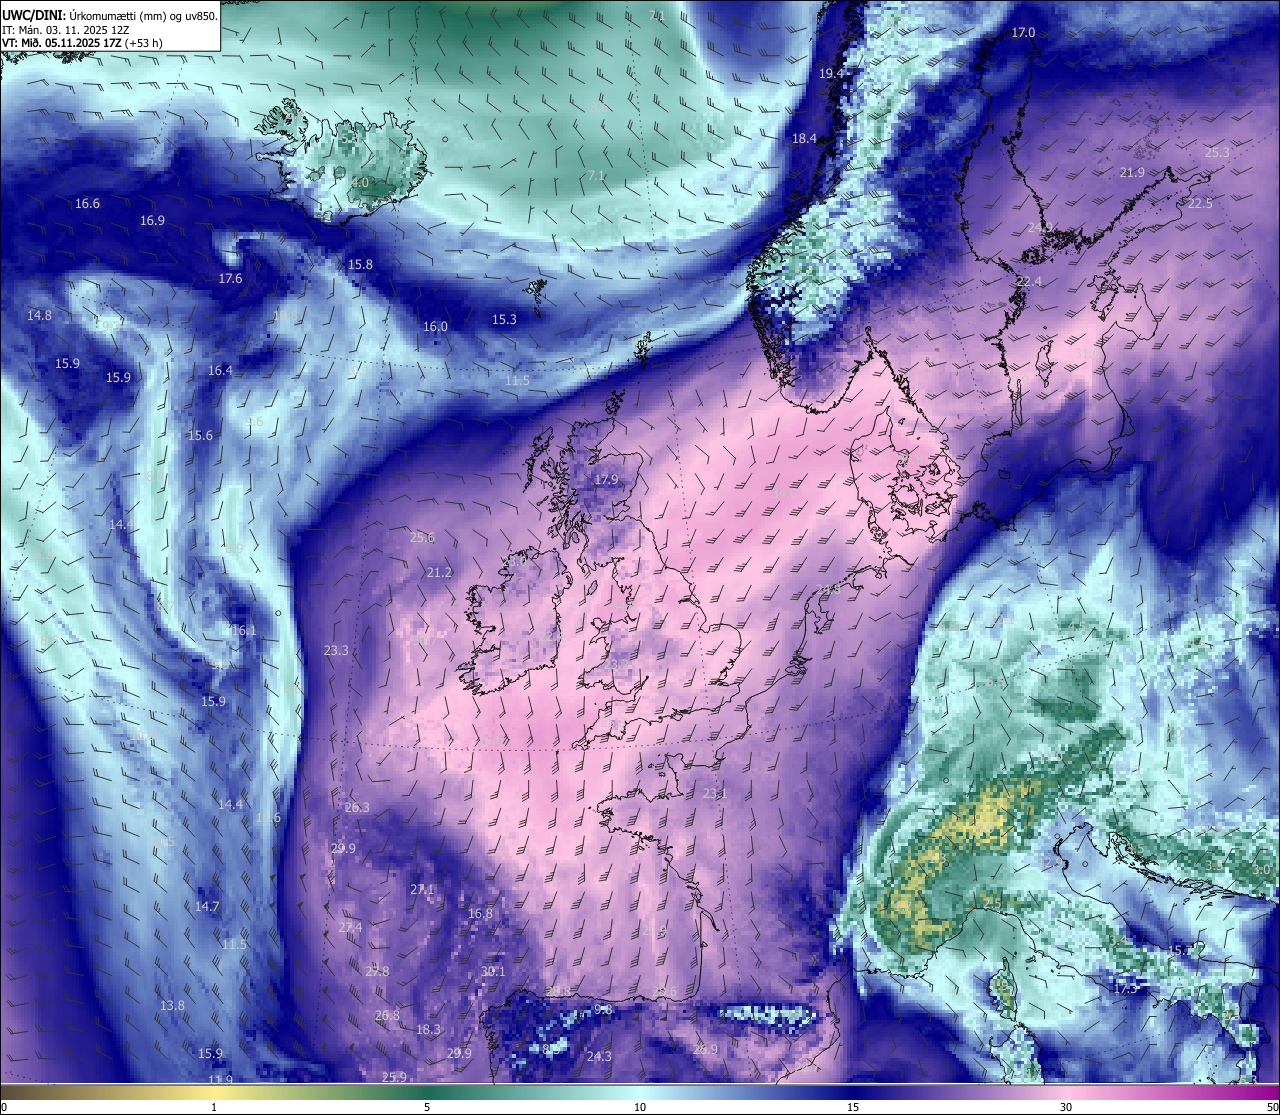Viewport: 1280px width, 1115px height.
Task: Click the 26.8 value label
Action: 387,1016
